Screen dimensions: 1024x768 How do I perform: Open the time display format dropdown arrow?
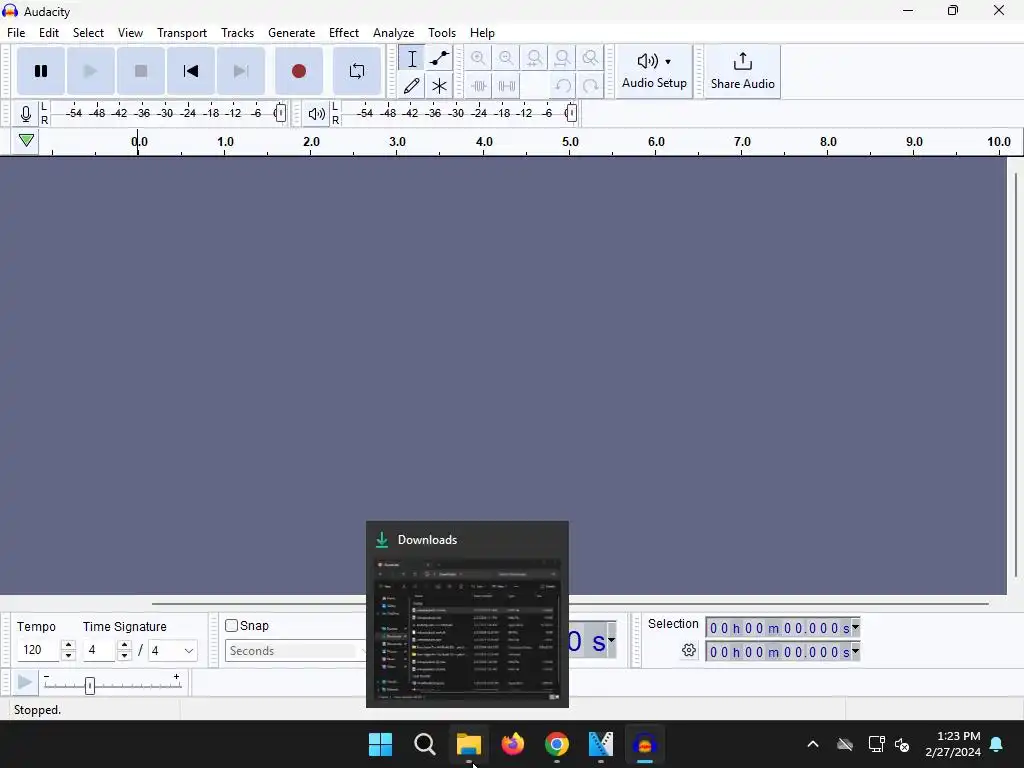tap(611, 639)
